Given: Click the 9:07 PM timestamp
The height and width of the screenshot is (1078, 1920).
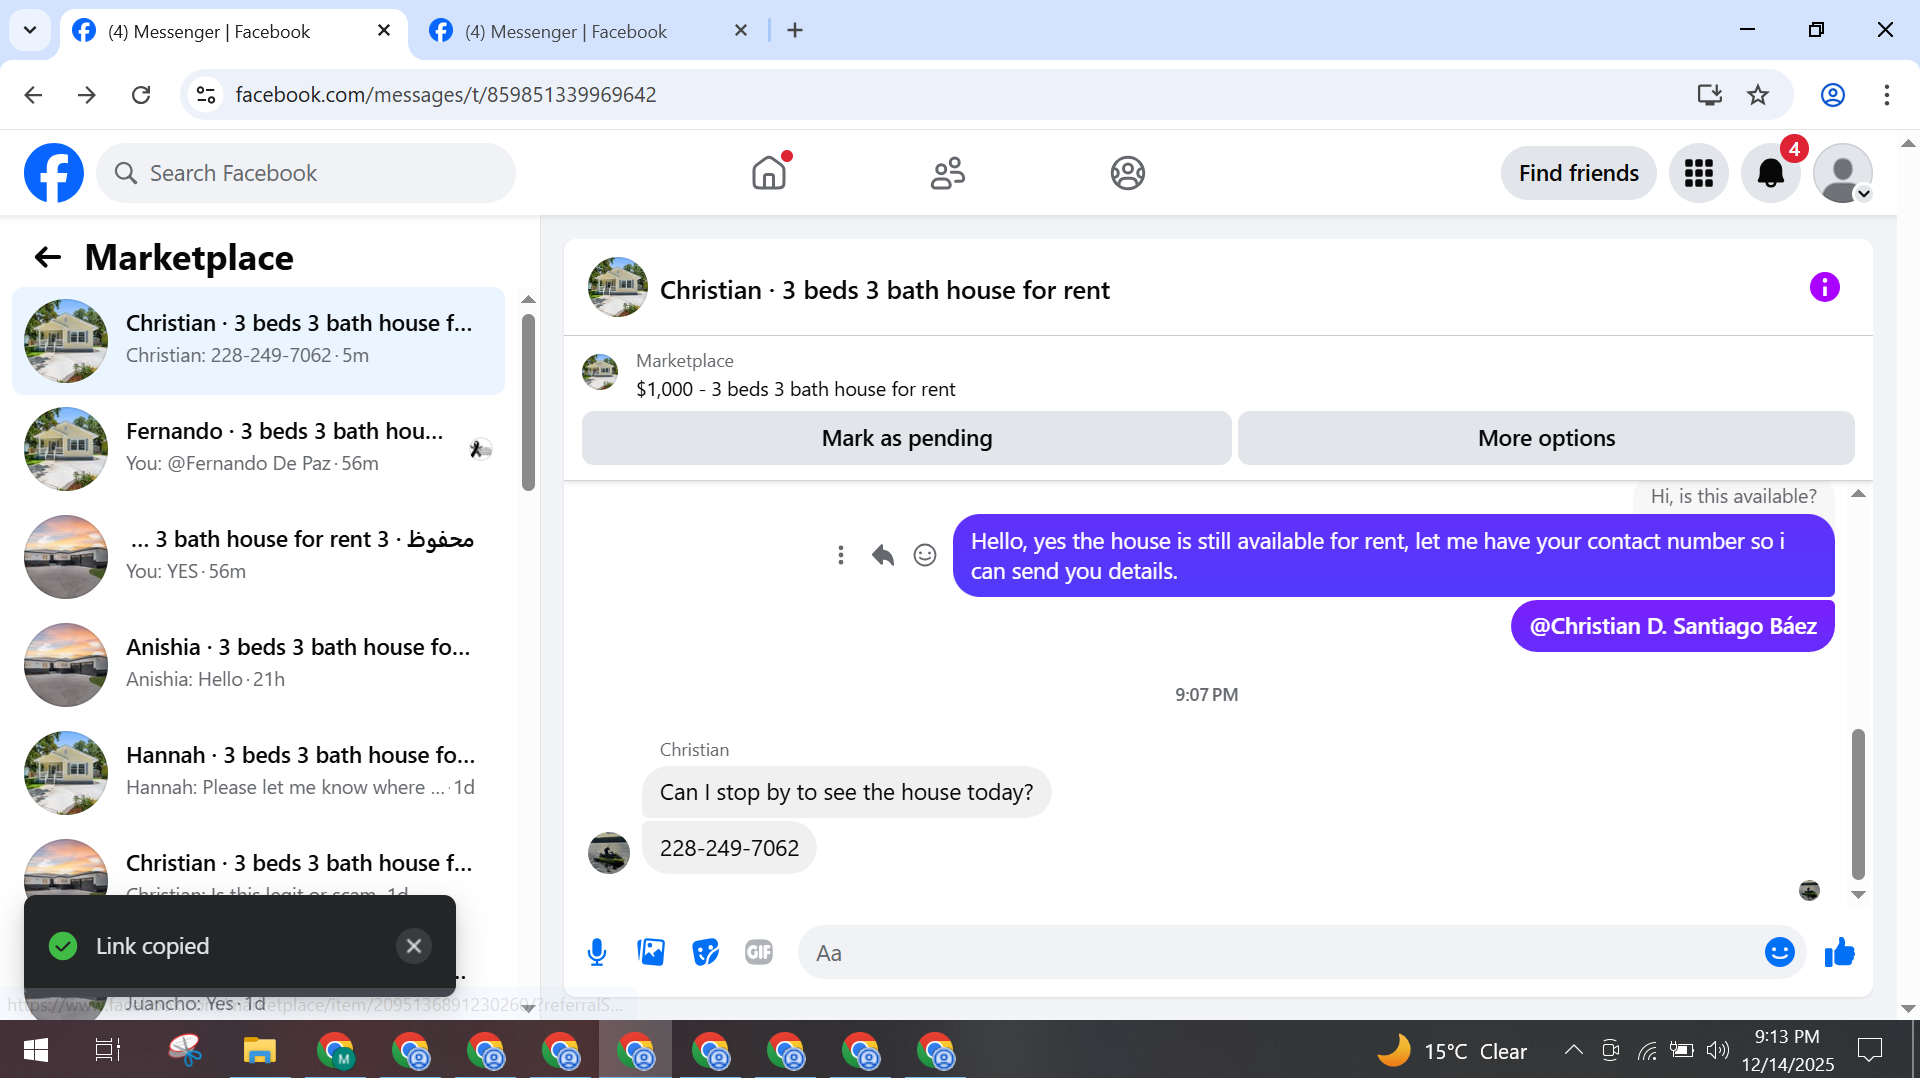Looking at the screenshot, I should coord(1206,694).
